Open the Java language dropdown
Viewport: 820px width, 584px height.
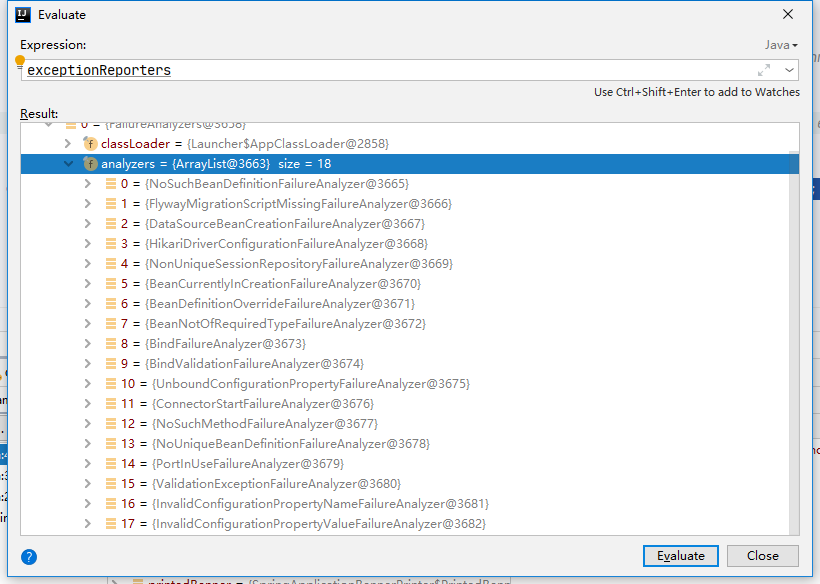tap(781, 45)
